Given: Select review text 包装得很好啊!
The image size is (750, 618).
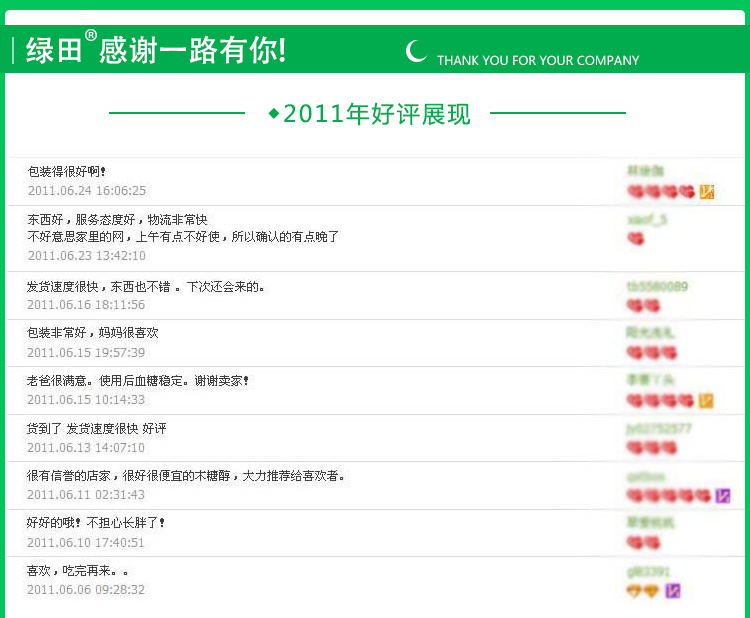Looking at the screenshot, I should [x=66, y=171].
